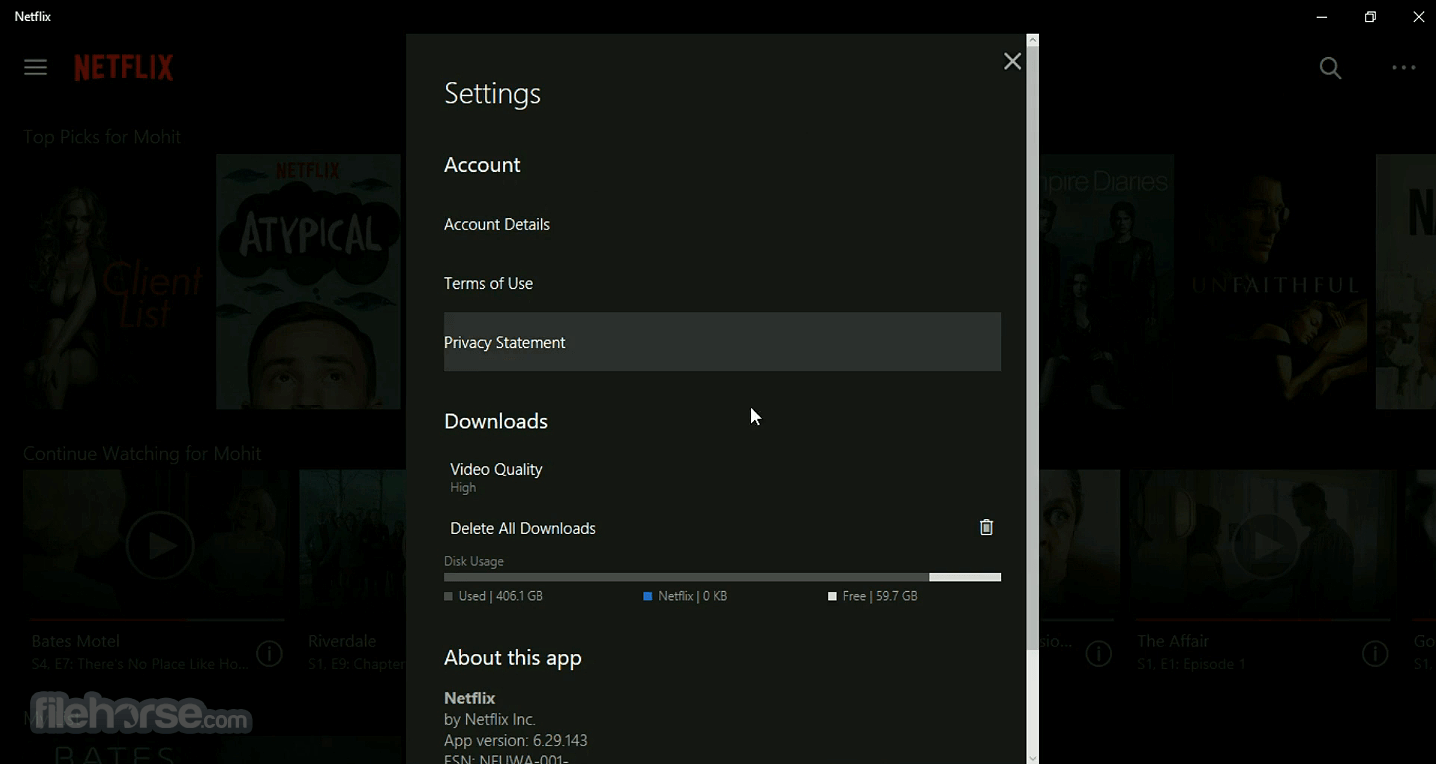Click the Disk Usage bar
Image resolution: width=1436 pixels, height=764 pixels.
click(722, 577)
